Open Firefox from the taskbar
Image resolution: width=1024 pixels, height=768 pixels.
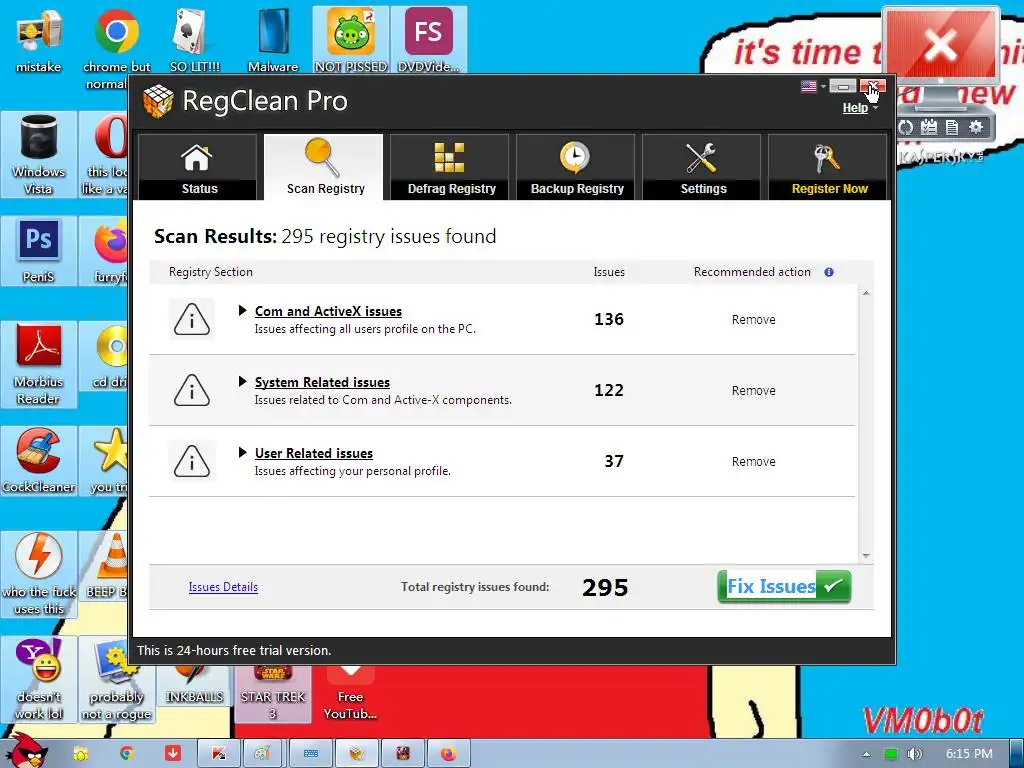click(x=448, y=754)
